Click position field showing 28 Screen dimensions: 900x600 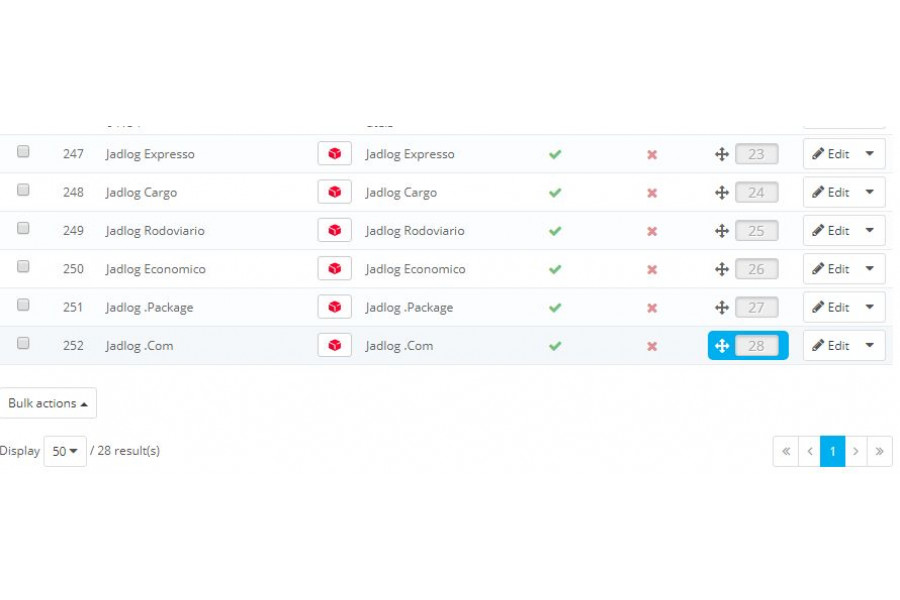click(x=757, y=346)
